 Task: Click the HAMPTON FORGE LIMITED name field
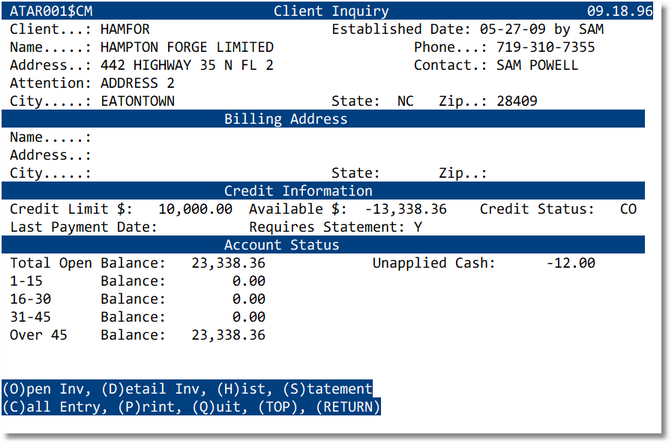(x=186, y=47)
